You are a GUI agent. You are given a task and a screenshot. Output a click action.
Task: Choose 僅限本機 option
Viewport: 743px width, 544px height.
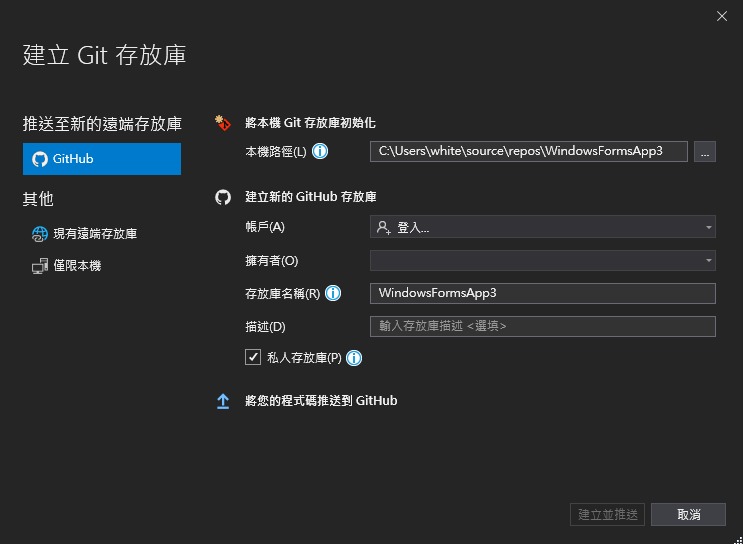pyautogui.click(x=66, y=266)
